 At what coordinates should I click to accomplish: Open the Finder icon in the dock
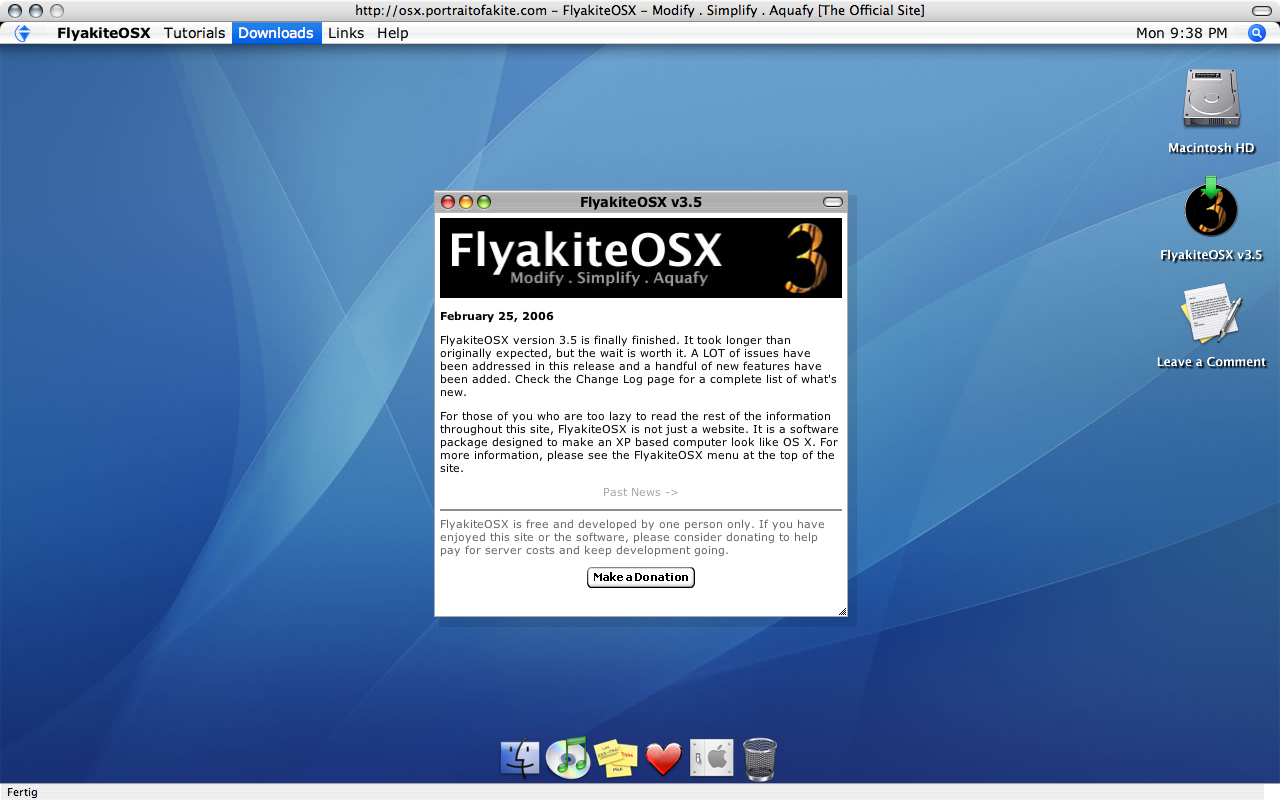[x=519, y=759]
